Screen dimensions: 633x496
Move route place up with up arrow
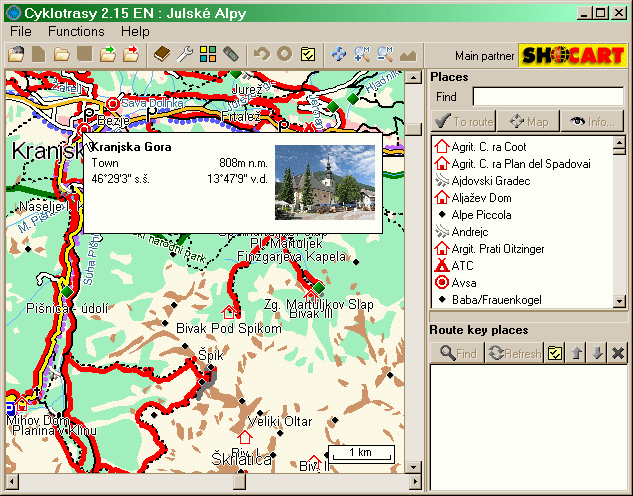(577, 353)
